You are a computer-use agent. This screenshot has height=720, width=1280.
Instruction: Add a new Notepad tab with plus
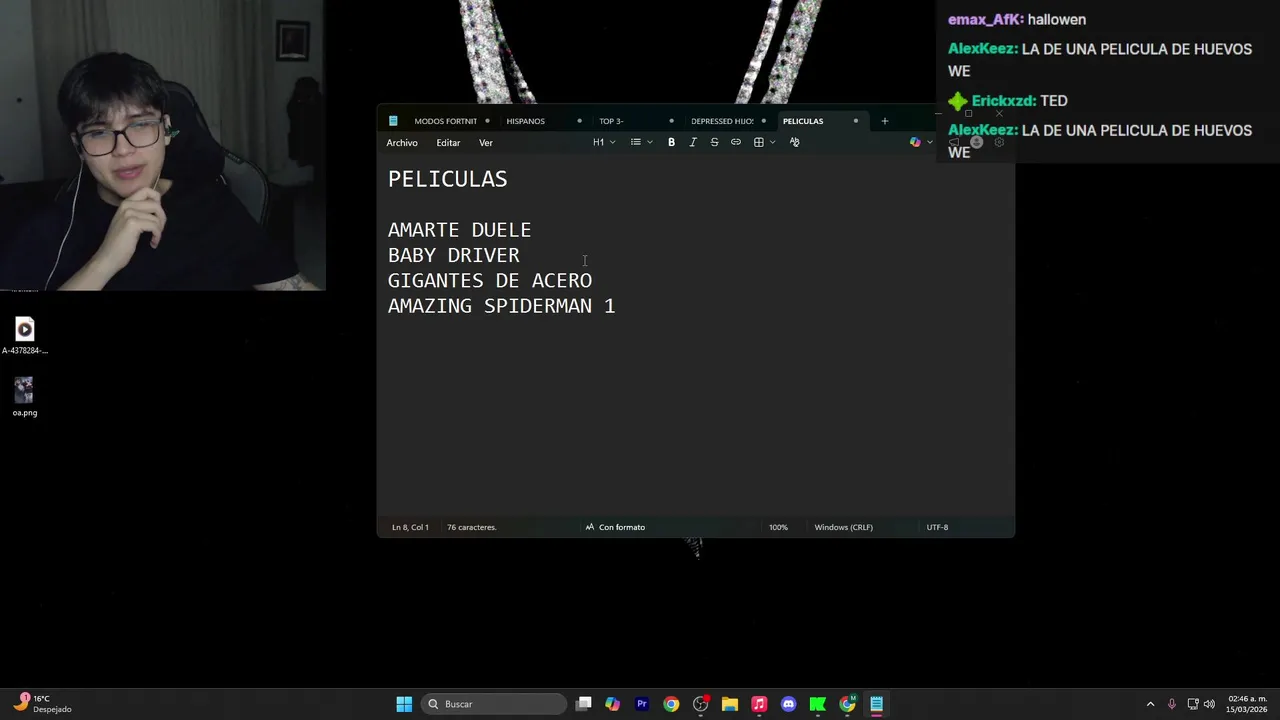pyautogui.click(x=884, y=121)
